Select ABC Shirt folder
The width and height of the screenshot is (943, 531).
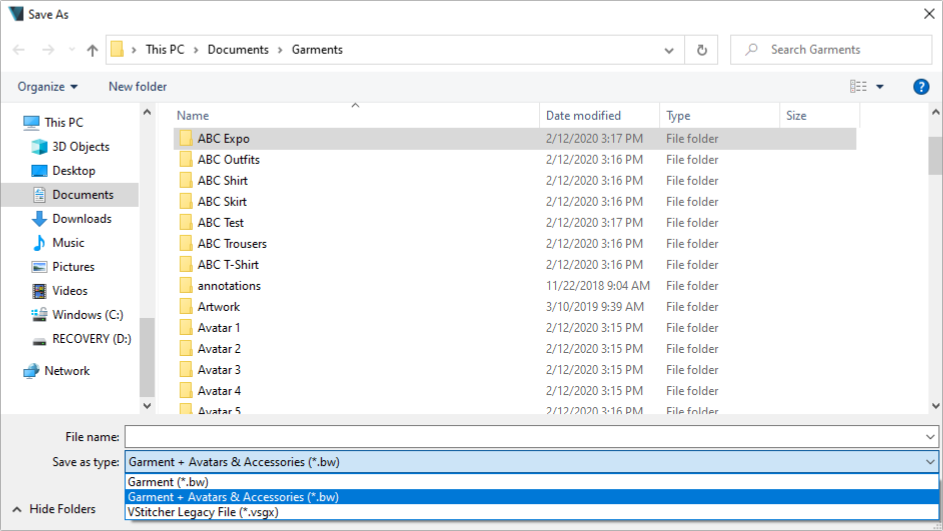pyautogui.click(x=223, y=180)
